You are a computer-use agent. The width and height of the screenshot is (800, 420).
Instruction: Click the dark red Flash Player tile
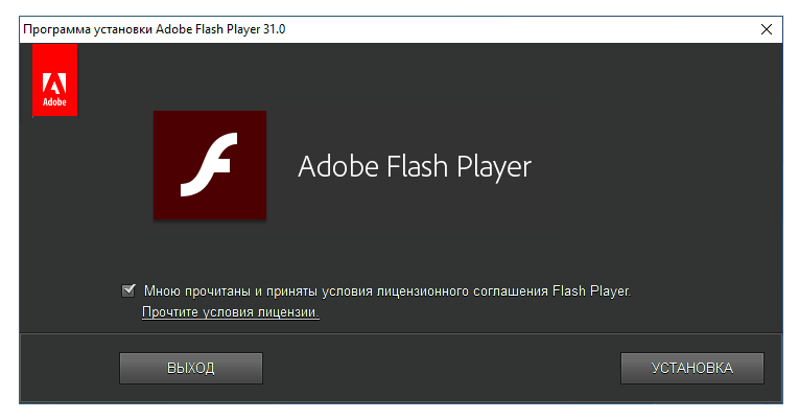tap(210, 165)
